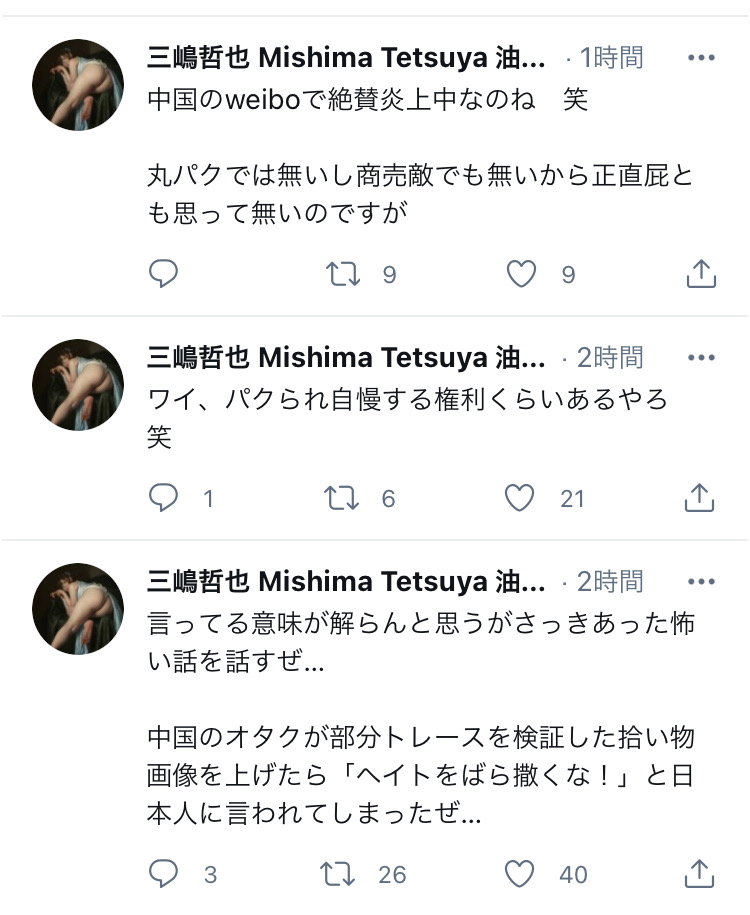
Task: Reply to the weibo tweet
Action: tap(163, 274)
